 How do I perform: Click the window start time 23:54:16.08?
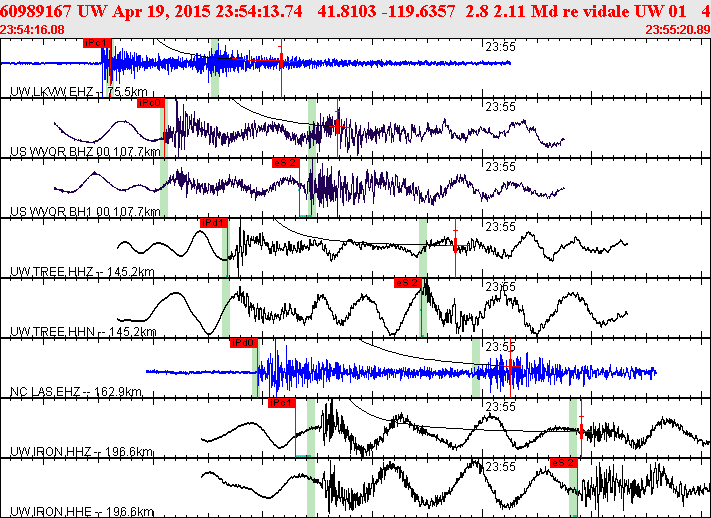pyautogui.click(x=32, y=30)
